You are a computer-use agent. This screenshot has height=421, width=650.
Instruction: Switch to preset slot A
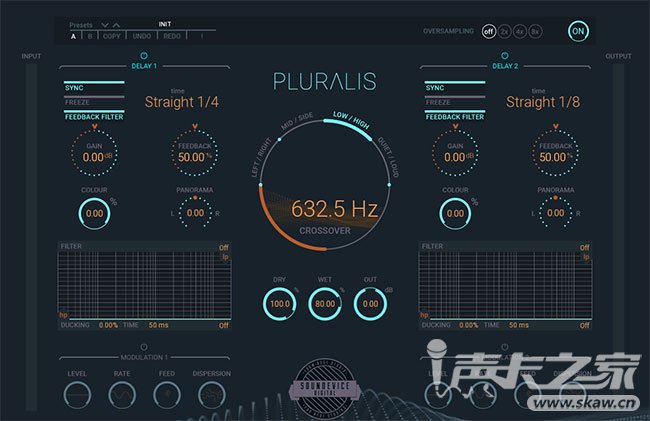click(73, 36)
